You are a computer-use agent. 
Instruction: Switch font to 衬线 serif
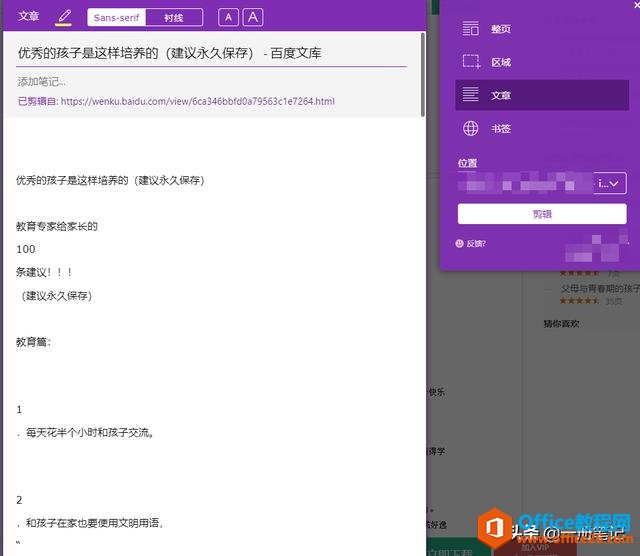click(x=174, y=17)
